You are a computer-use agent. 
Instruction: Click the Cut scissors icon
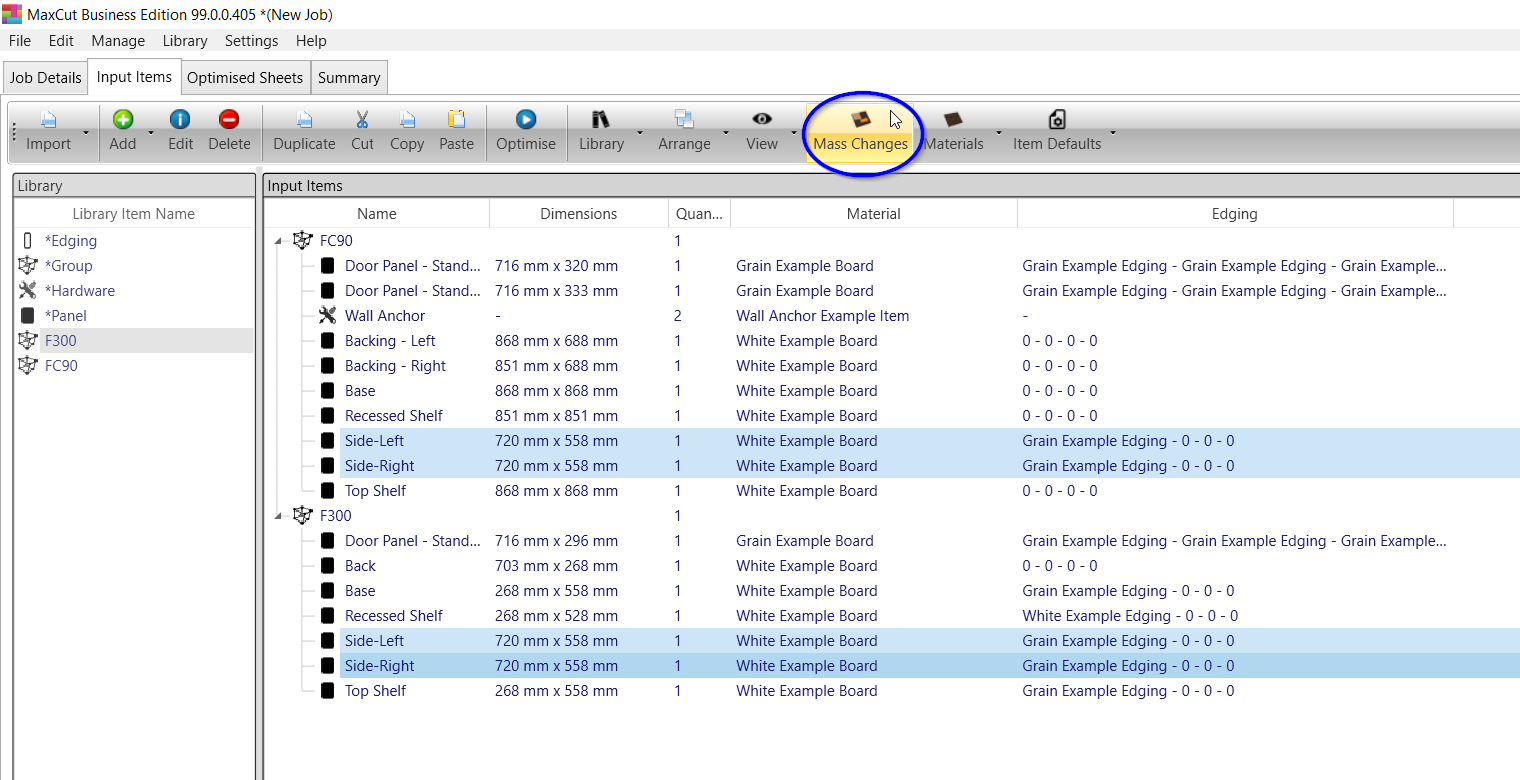[x=362, y=120]
